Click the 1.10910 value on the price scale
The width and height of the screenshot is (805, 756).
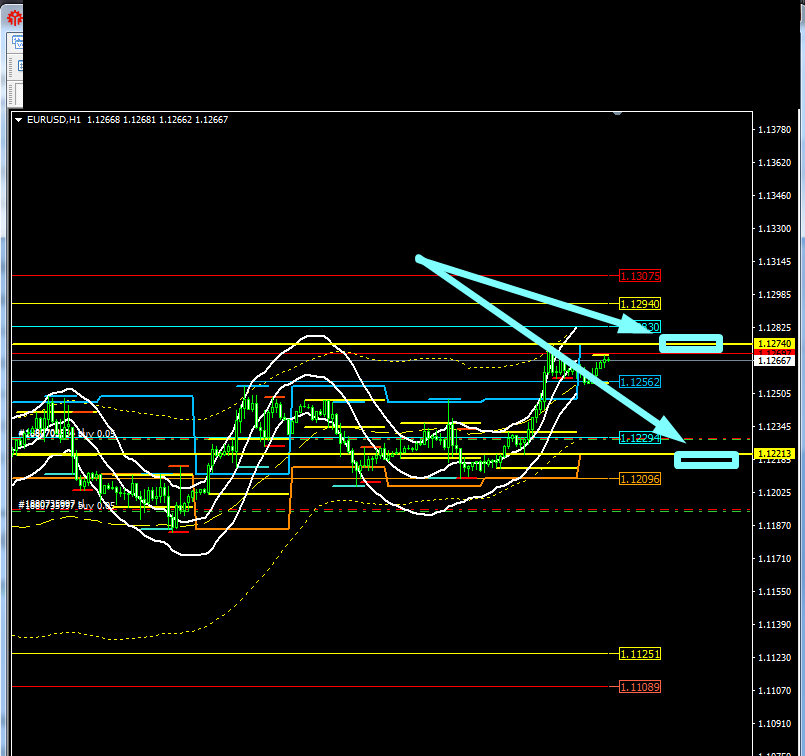[774, 724]
